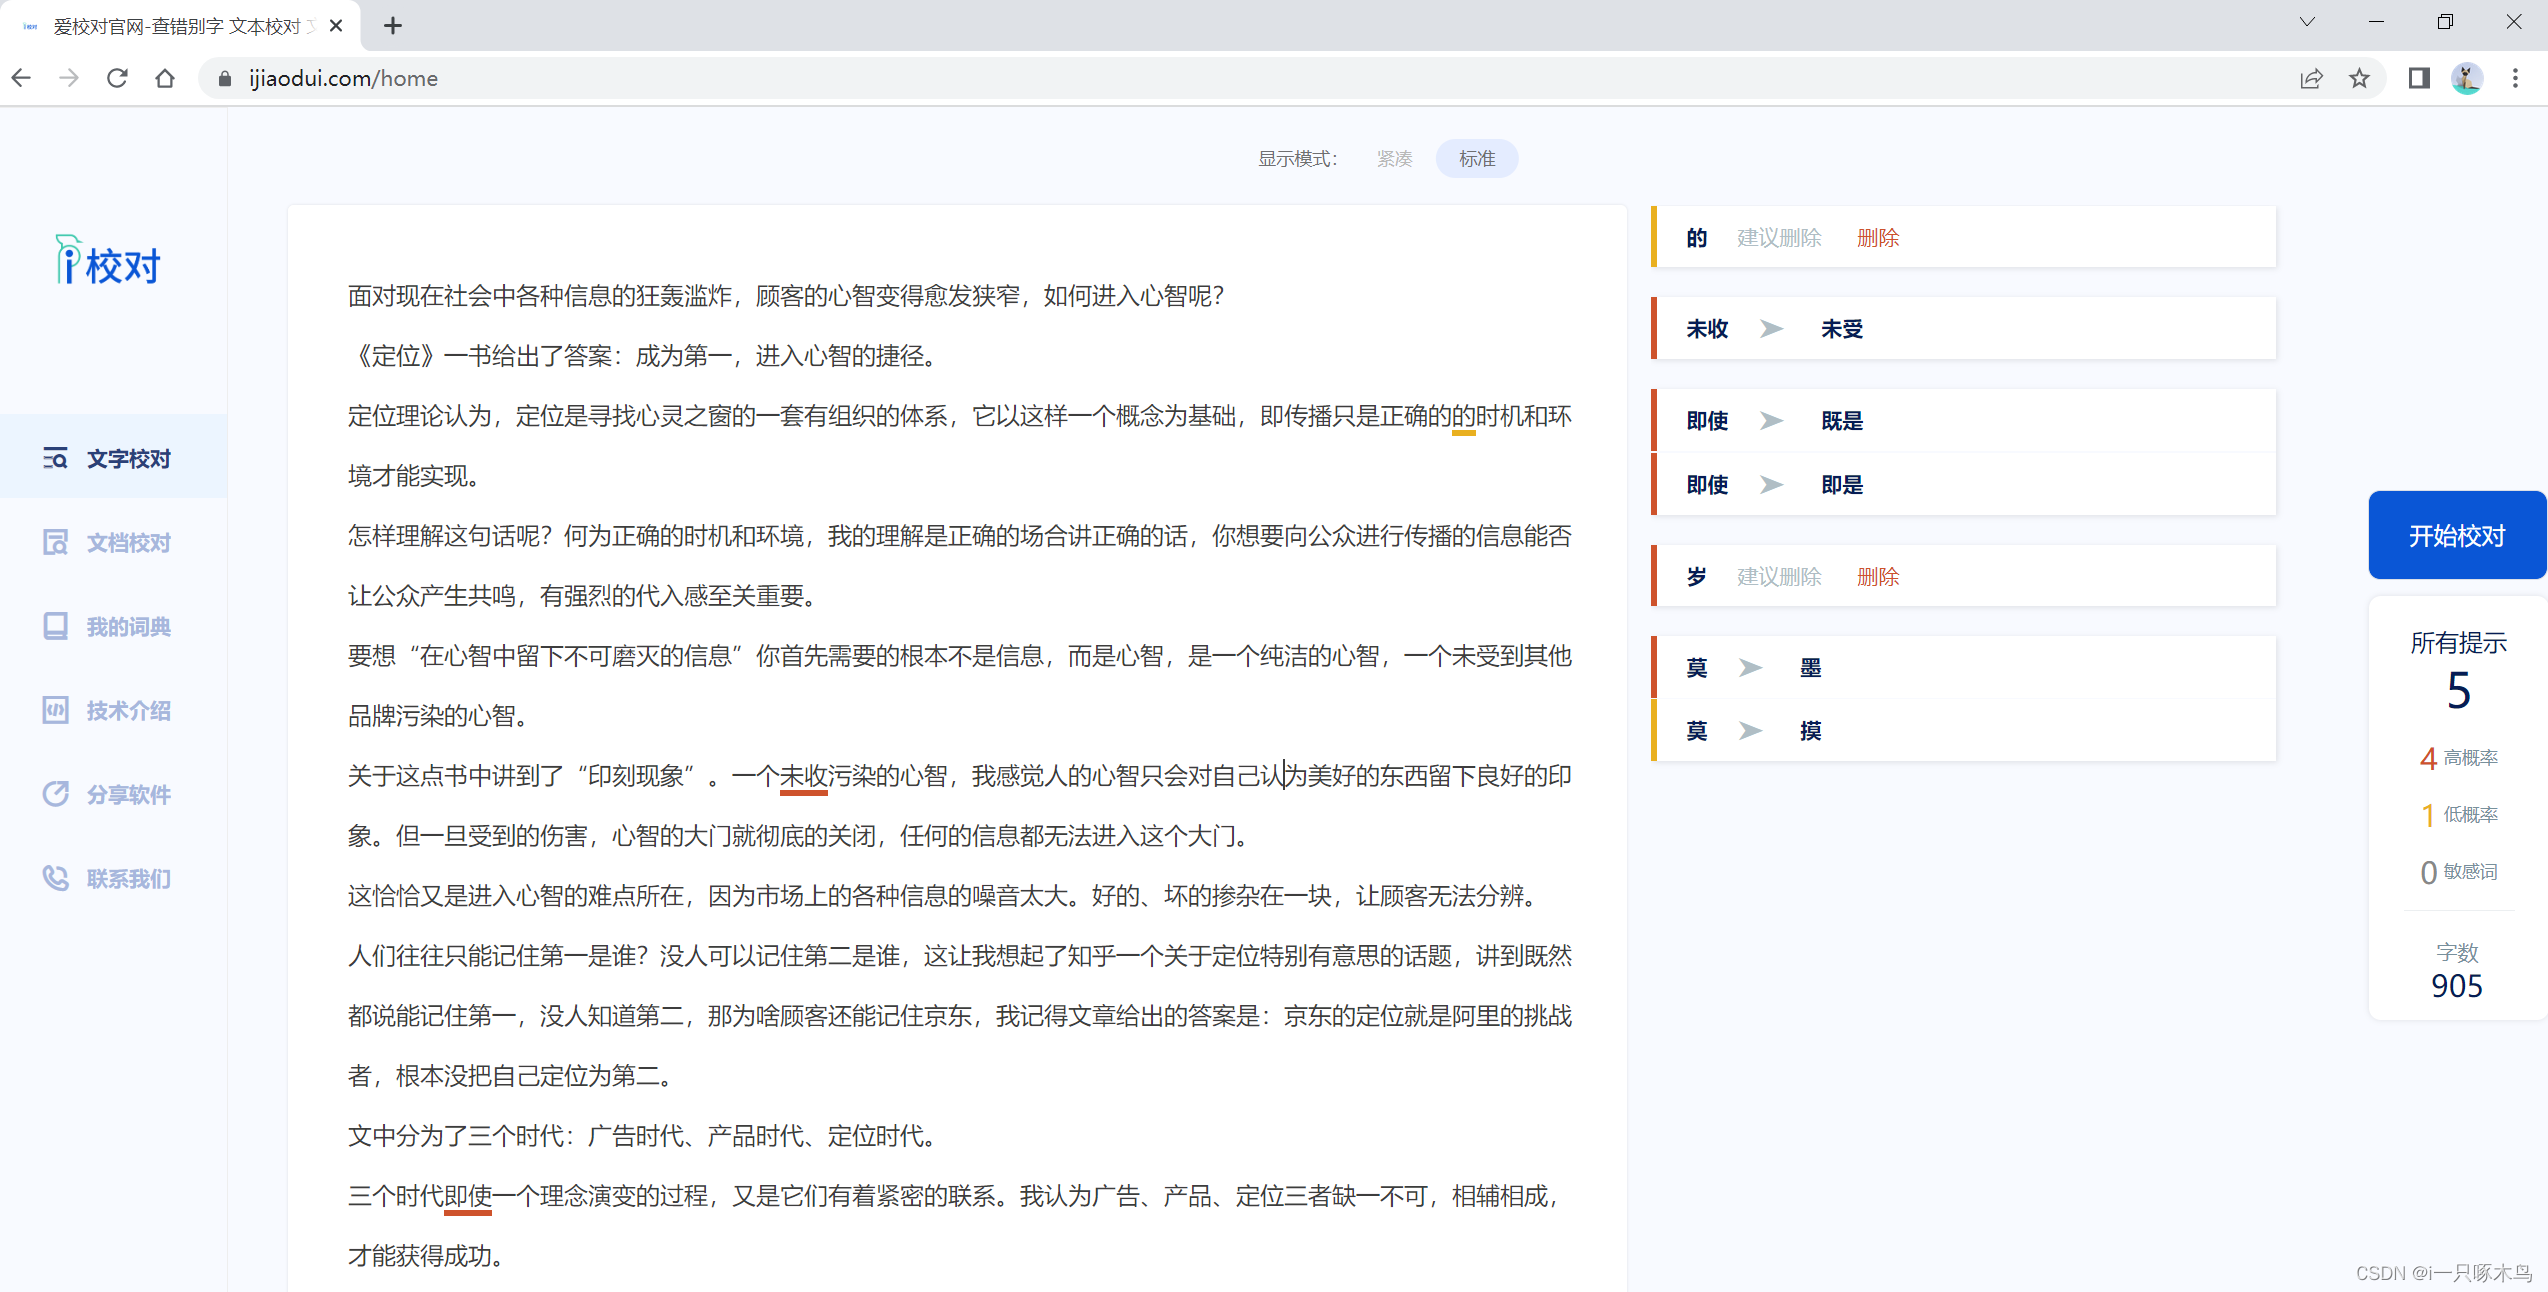Click 删除 for the 的 suggestion
Image resolution: width=2548 pixels, height=1292 pixels.
pyautogui.click(x=1877, y=238)
